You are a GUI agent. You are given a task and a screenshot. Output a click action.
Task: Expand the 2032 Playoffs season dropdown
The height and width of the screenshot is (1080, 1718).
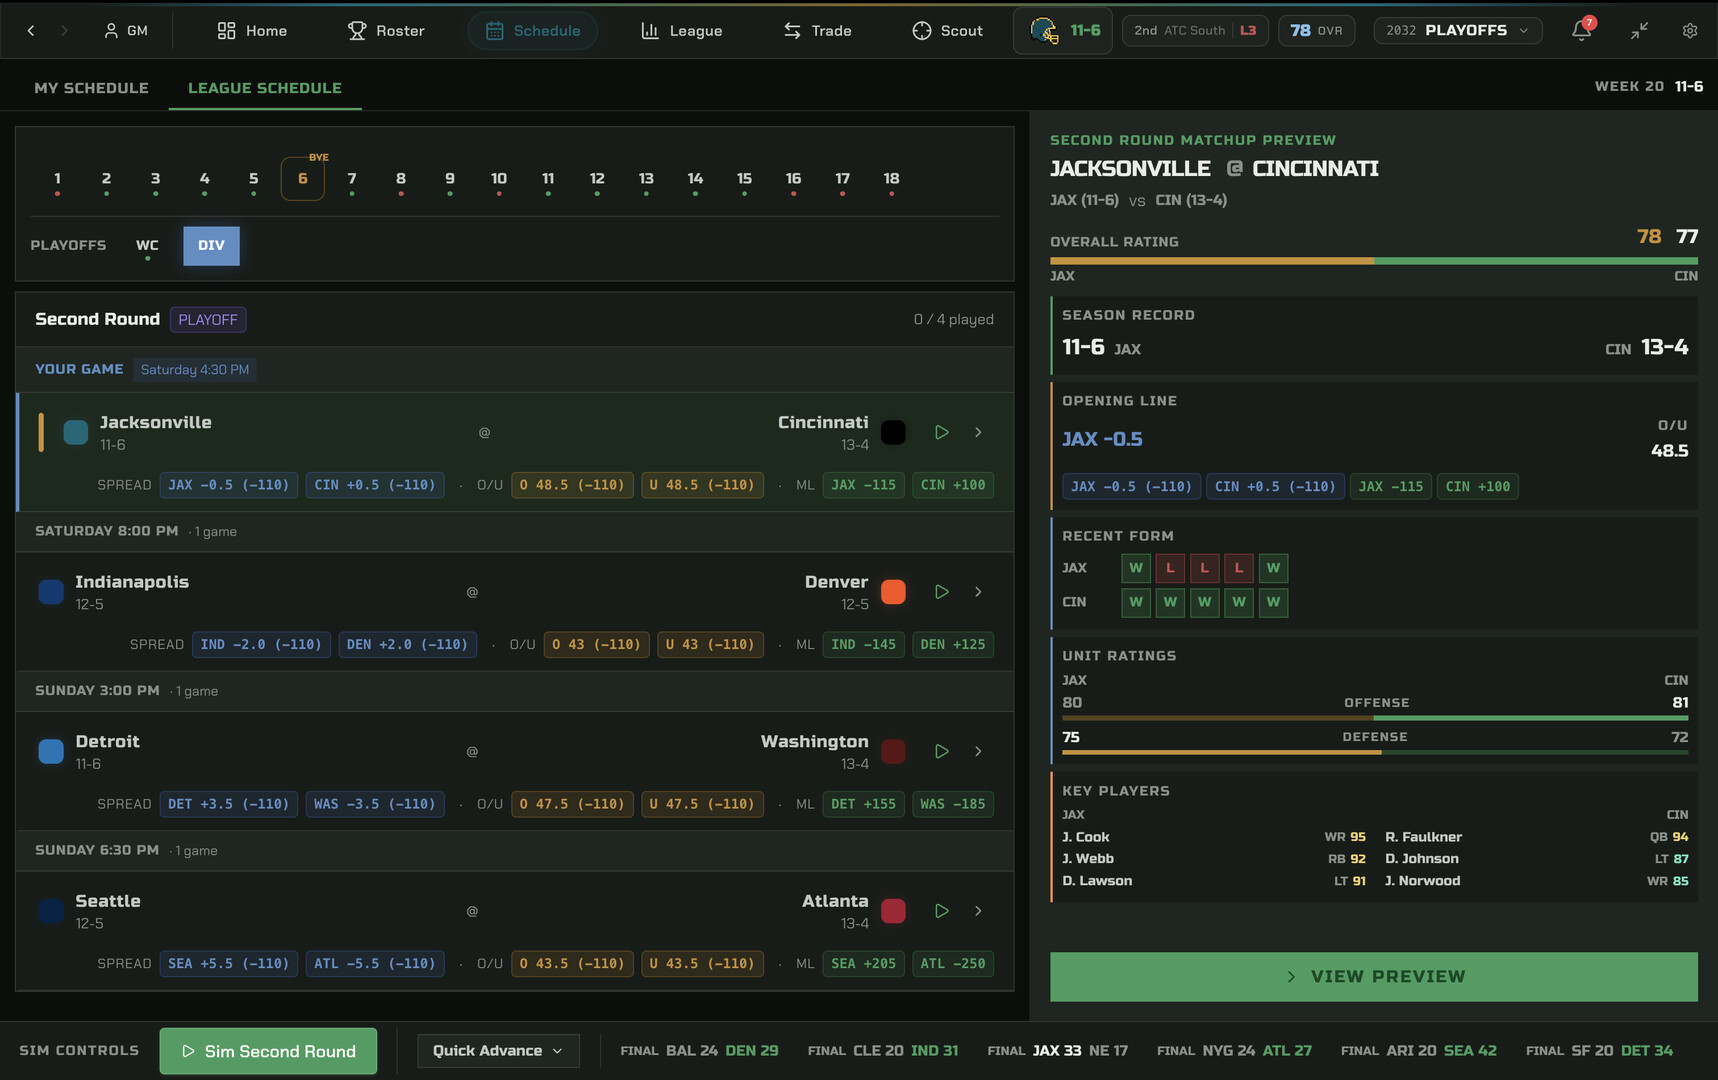(x=1457, y=31)
